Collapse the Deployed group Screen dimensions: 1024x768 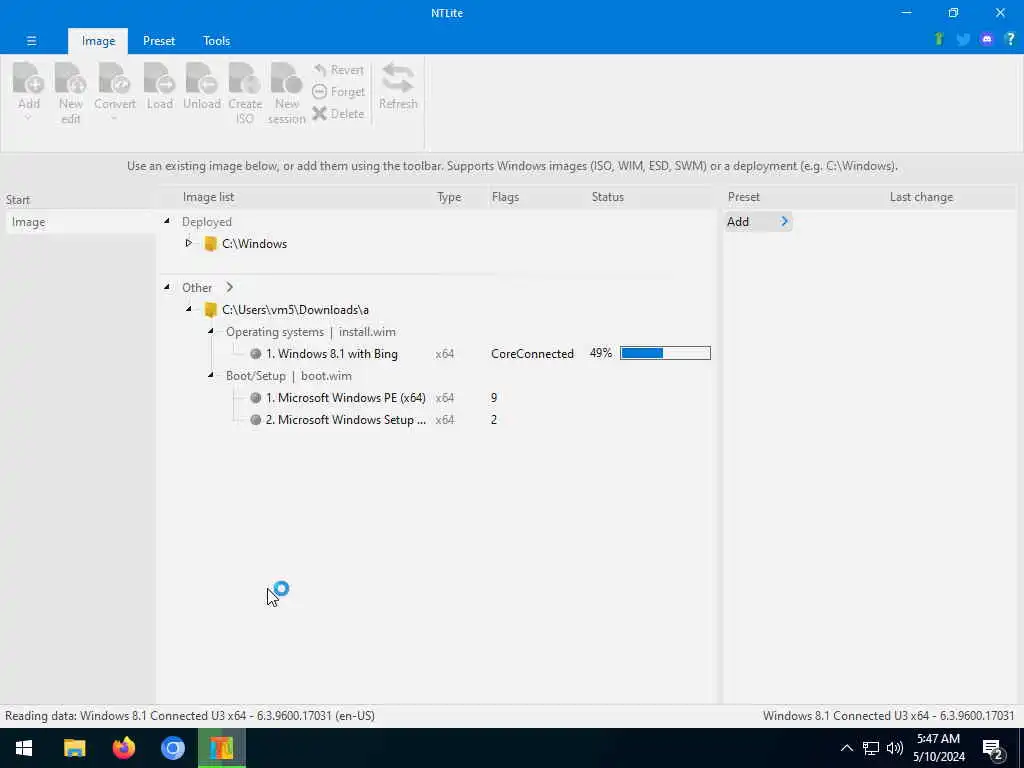click(x=167, y=221)
